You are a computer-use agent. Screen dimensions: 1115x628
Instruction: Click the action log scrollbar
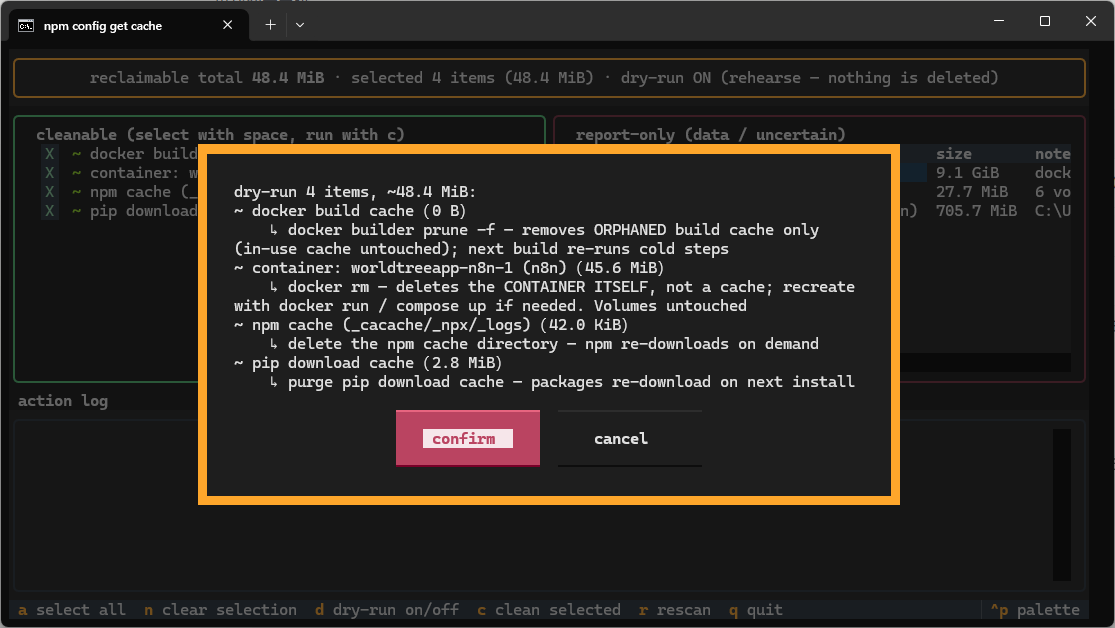(1062, 504)
